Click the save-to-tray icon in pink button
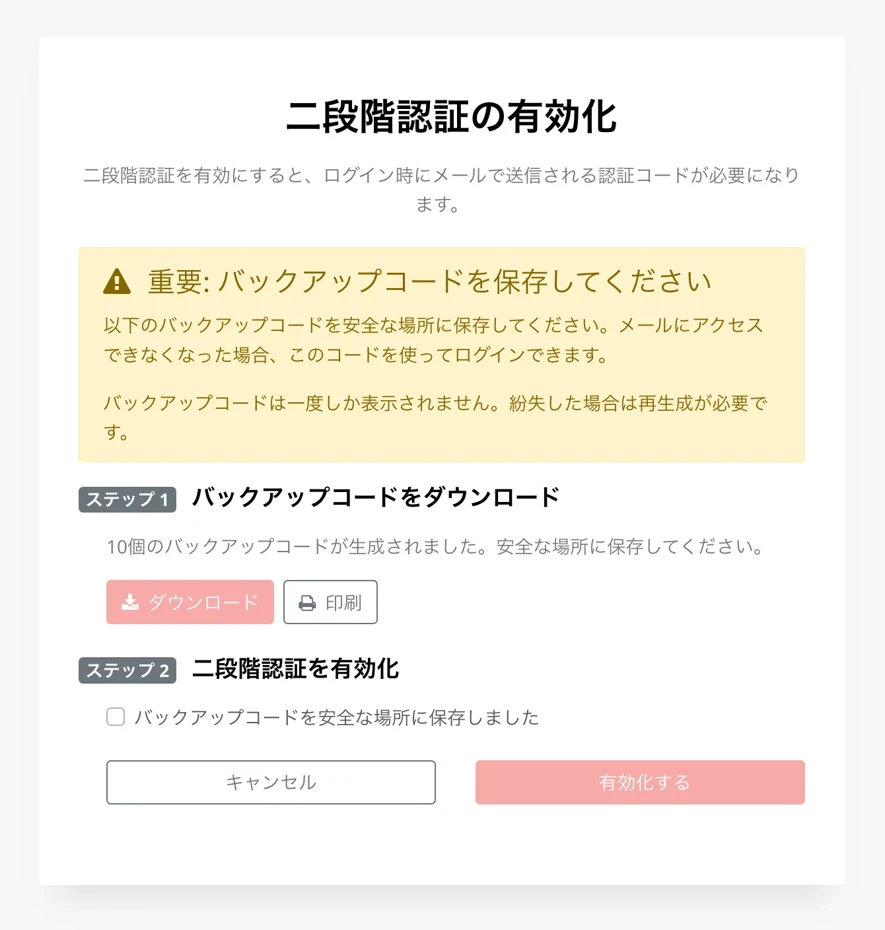 click(x=129, y=601)
